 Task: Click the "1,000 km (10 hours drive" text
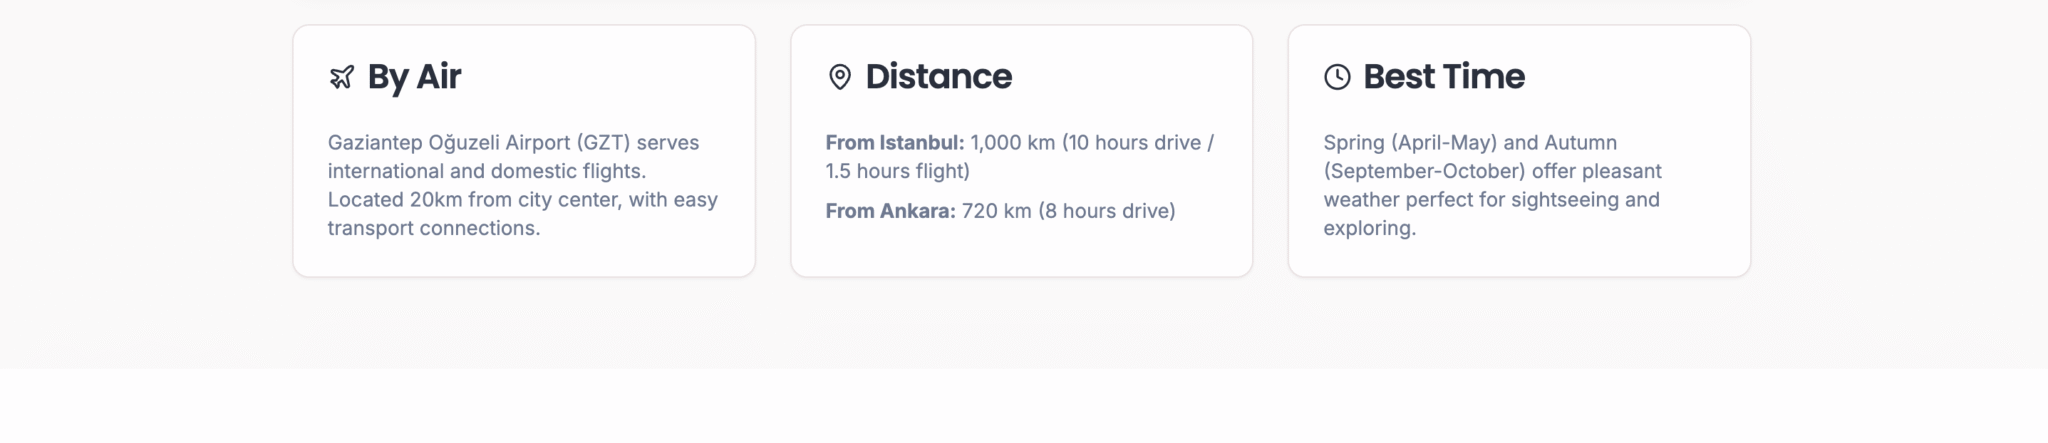click(1086, 143)
